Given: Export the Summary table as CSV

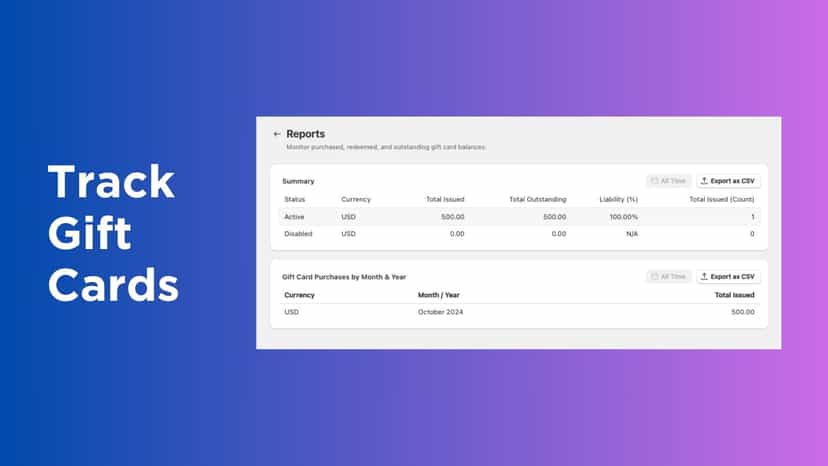Looking at the screenshot, I should [x=728, y=181].
